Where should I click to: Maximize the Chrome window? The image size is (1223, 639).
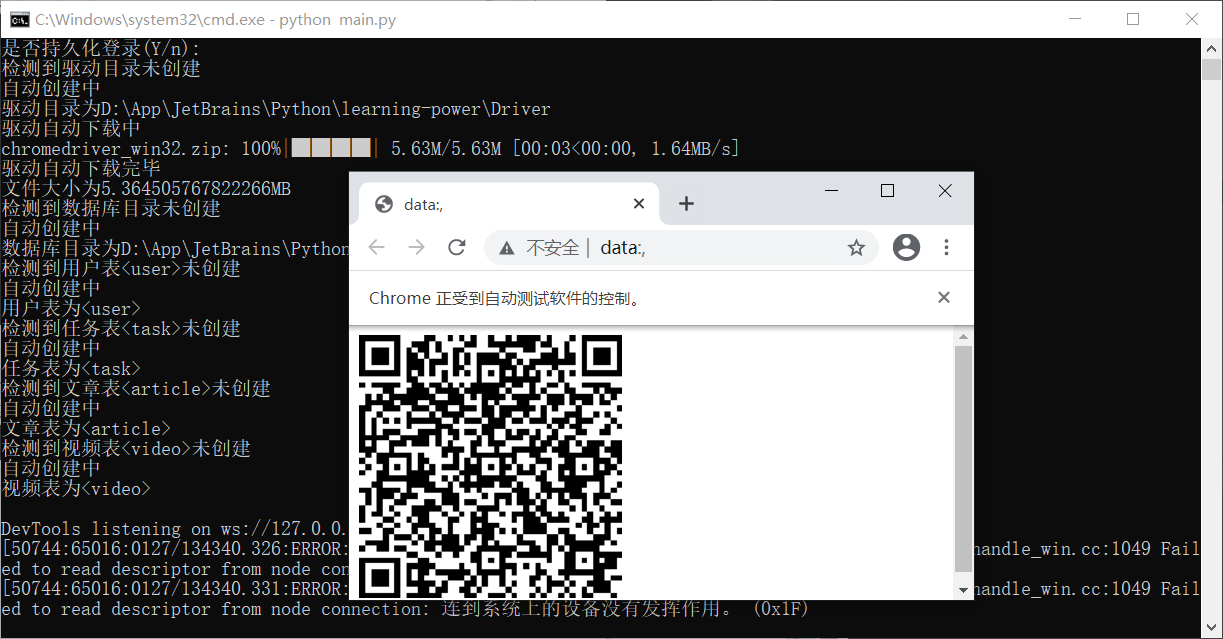tap(887, 190)
